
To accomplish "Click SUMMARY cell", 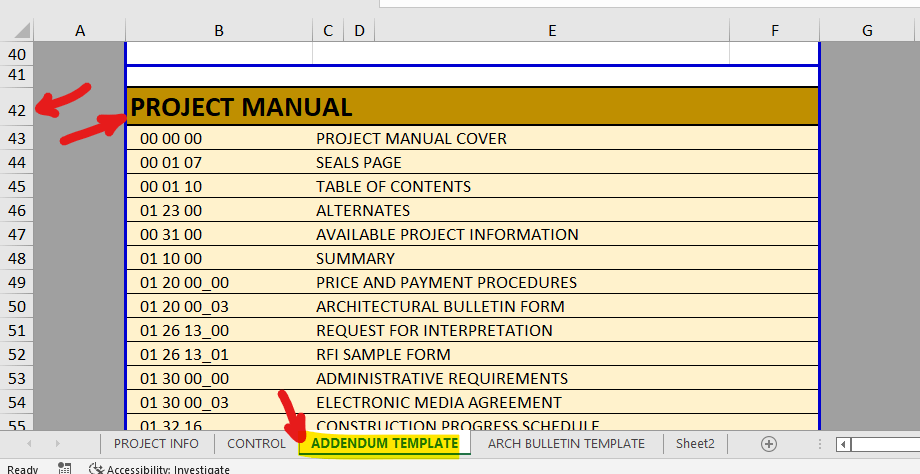I will coord(567,259).
